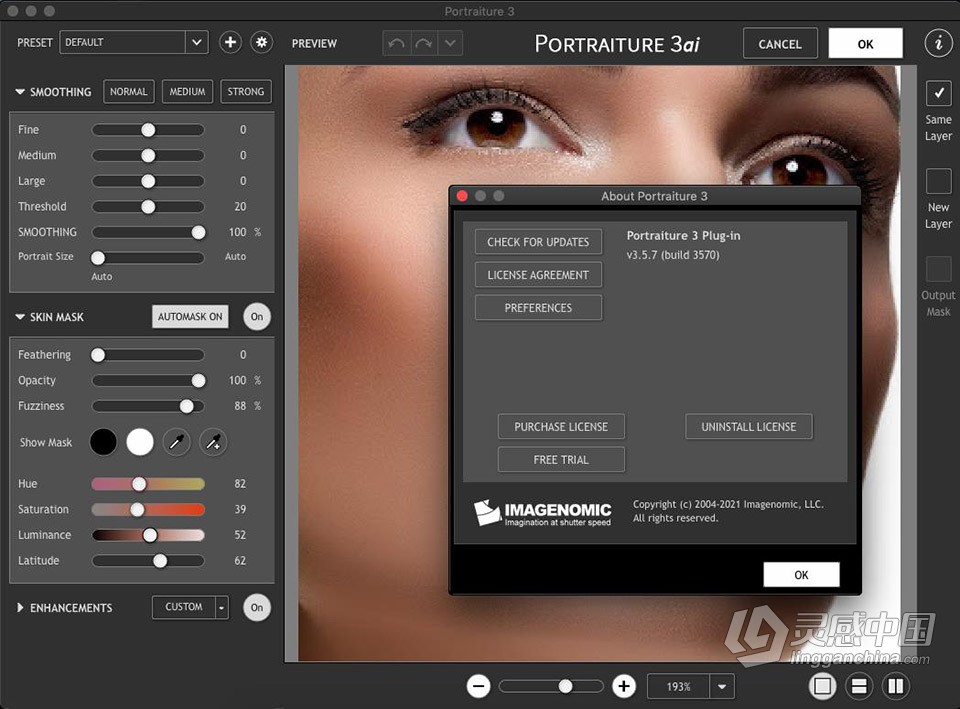The width and height of the screenshot is (960, 709).
Task: Open the Preset dropdown
Action: tap(196, 42)
